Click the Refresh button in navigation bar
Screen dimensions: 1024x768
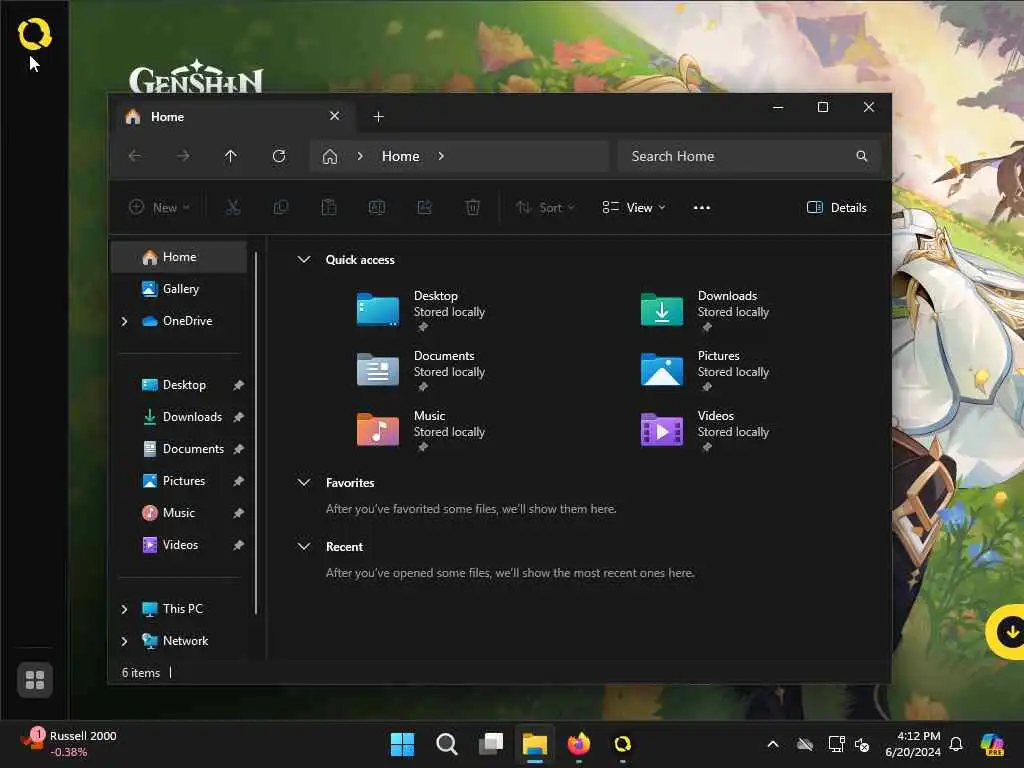[279, 156]
